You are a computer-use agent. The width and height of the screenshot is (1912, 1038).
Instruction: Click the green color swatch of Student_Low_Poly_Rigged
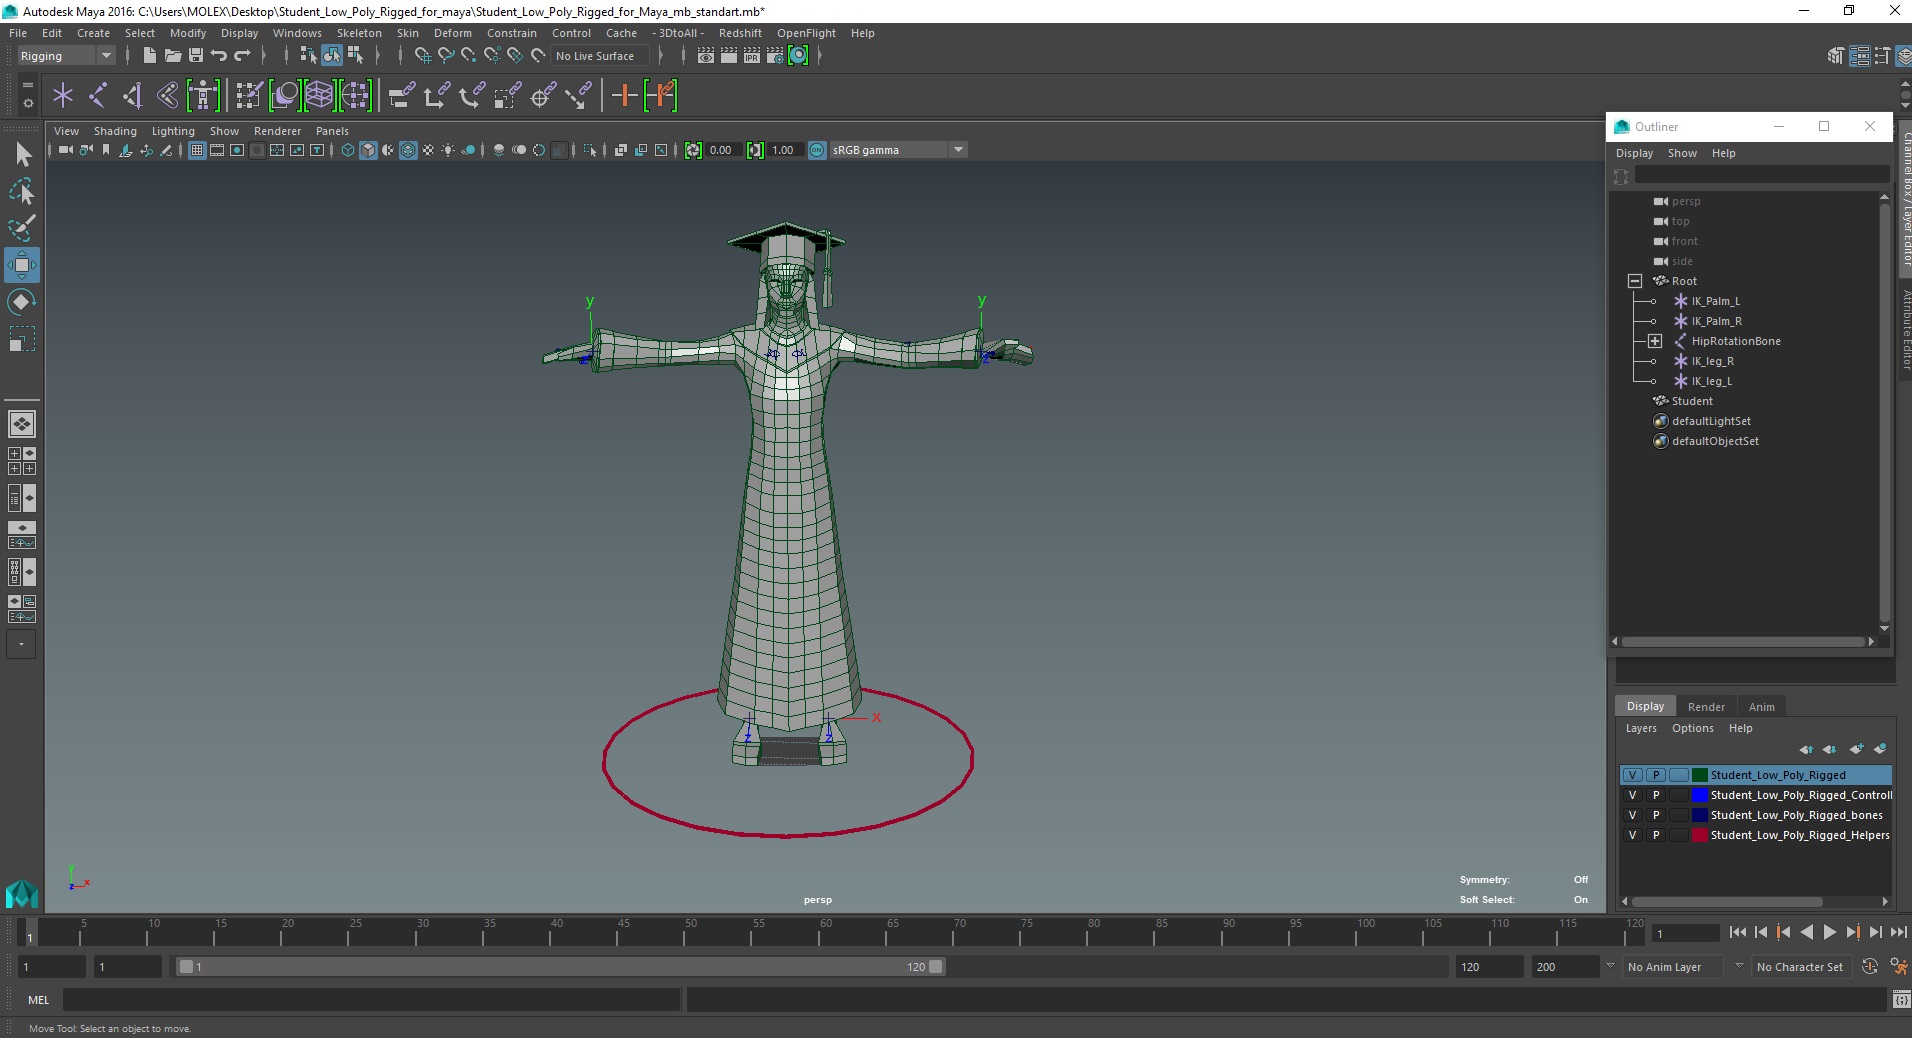1699,775
